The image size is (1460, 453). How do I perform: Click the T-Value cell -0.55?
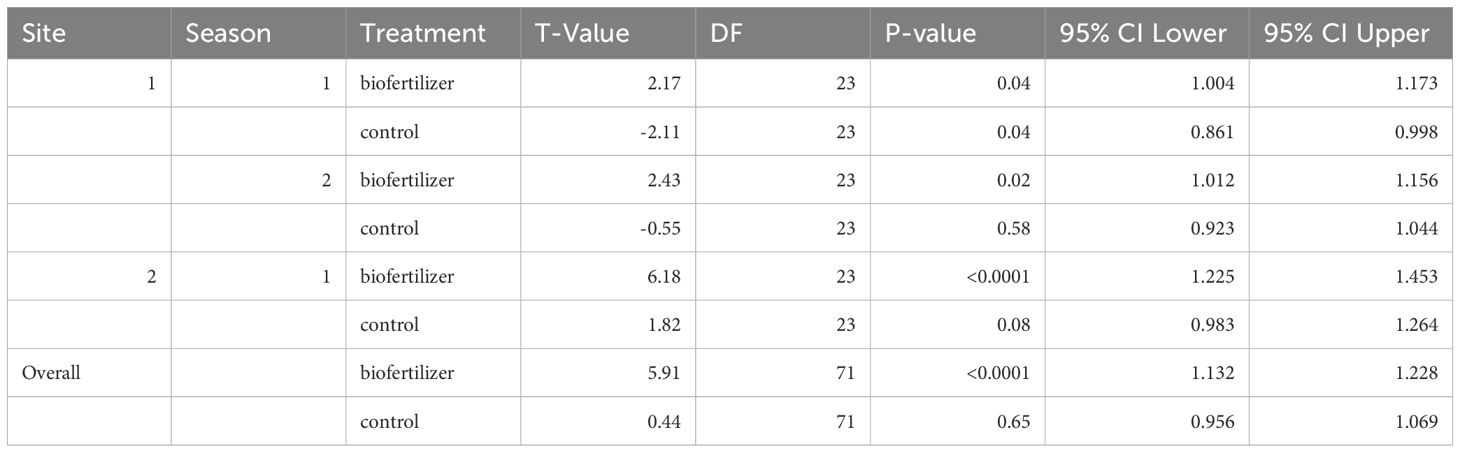click(x=661, y=229)
